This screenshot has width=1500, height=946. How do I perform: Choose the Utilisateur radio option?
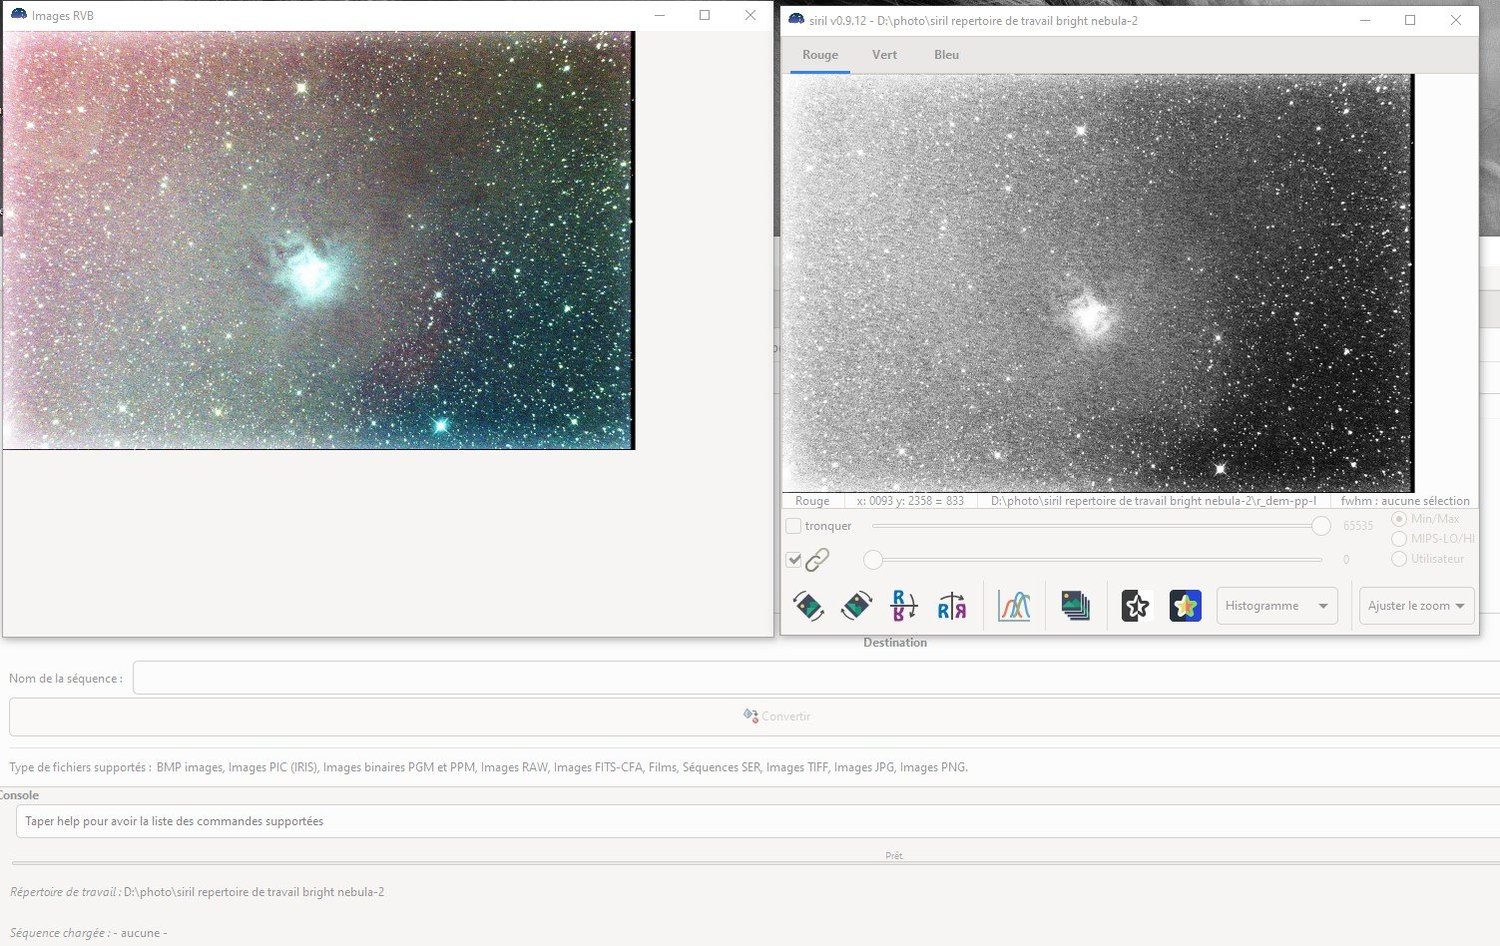pyautogui.click(x=1399, y=559)
